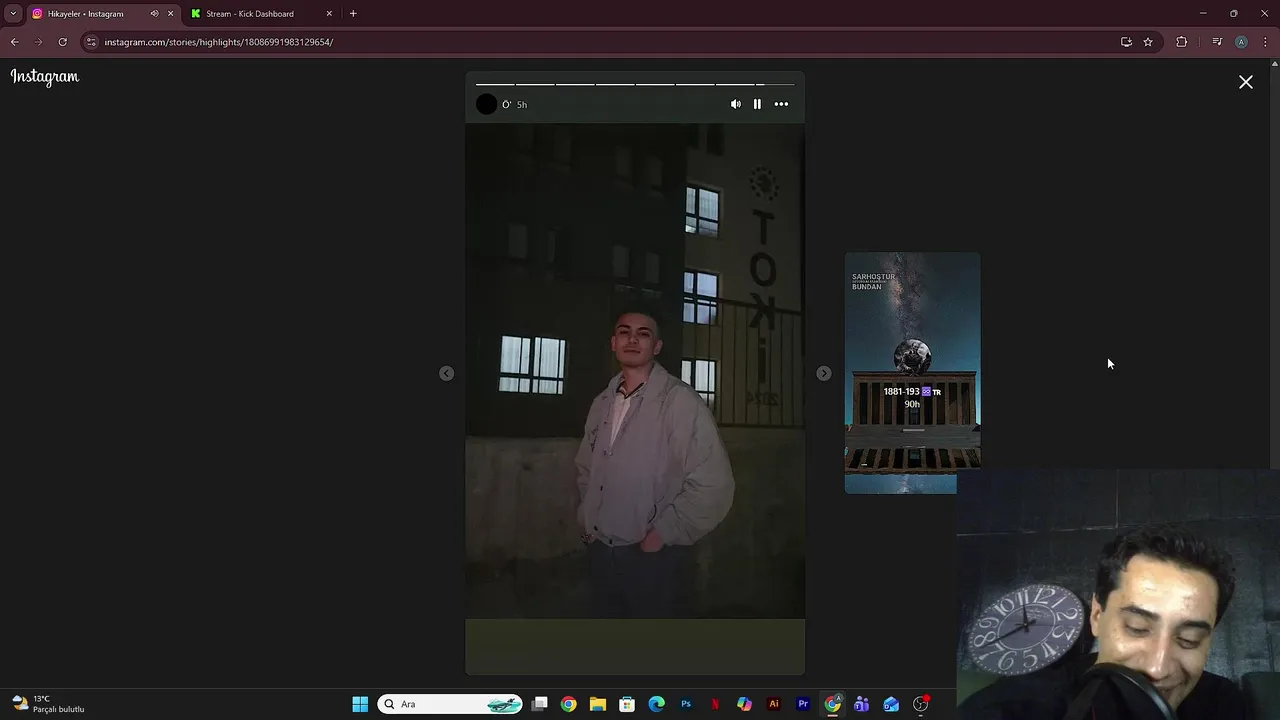Go back in browser history
The width and height of the screenshot is (1280, 720).
[x=14, y=42]
